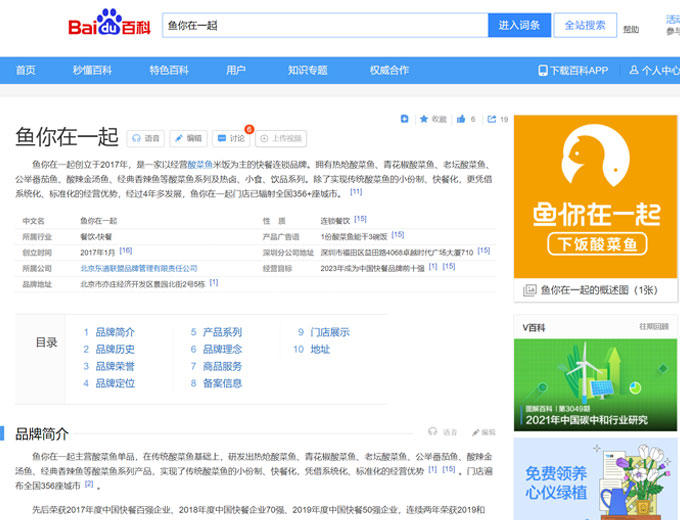Open the 秒懂百科 nav tab
The height and width of the screenshot is (520, 680).
[92, 70]
